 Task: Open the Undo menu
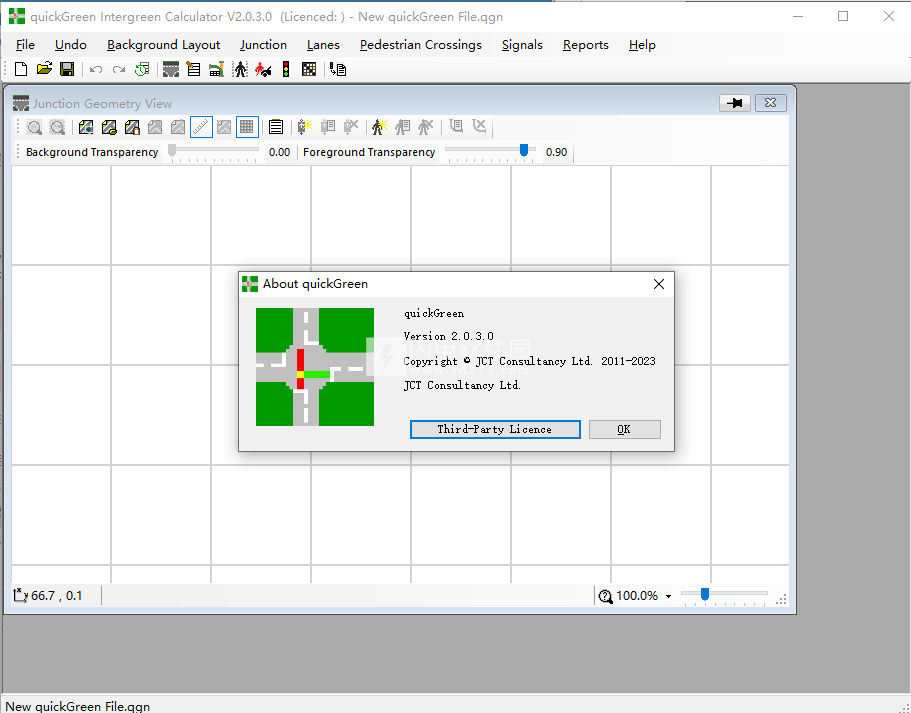tap(71, 45)
